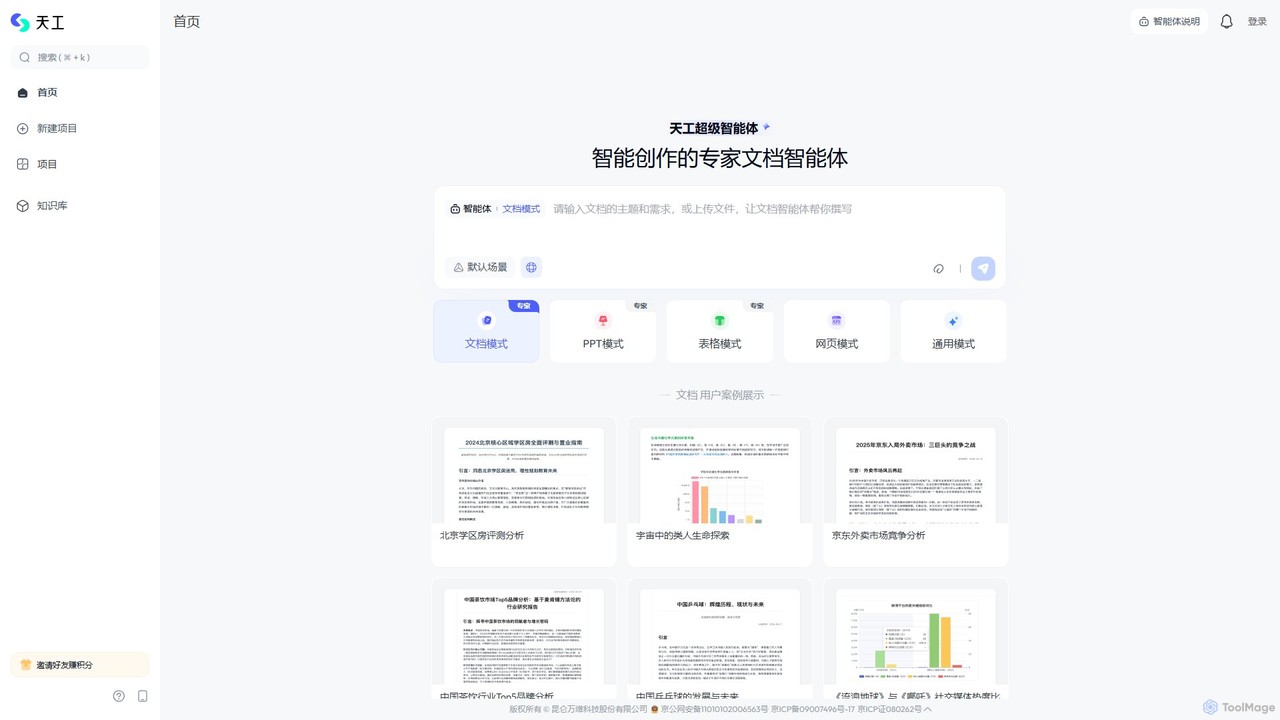Open 智能体说明 button
This screenshot has width=1280, height=720.
(1169, 21)
